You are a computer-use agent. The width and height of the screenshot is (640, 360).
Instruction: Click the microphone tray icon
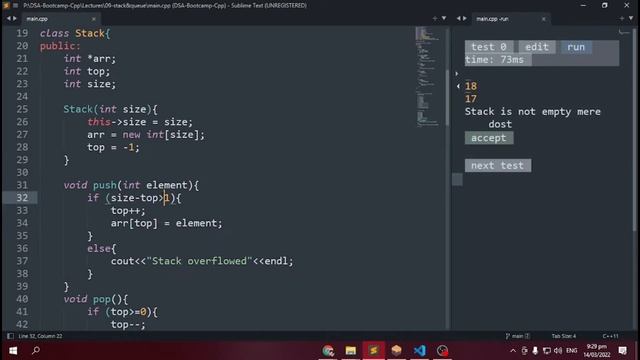[535, 351]
